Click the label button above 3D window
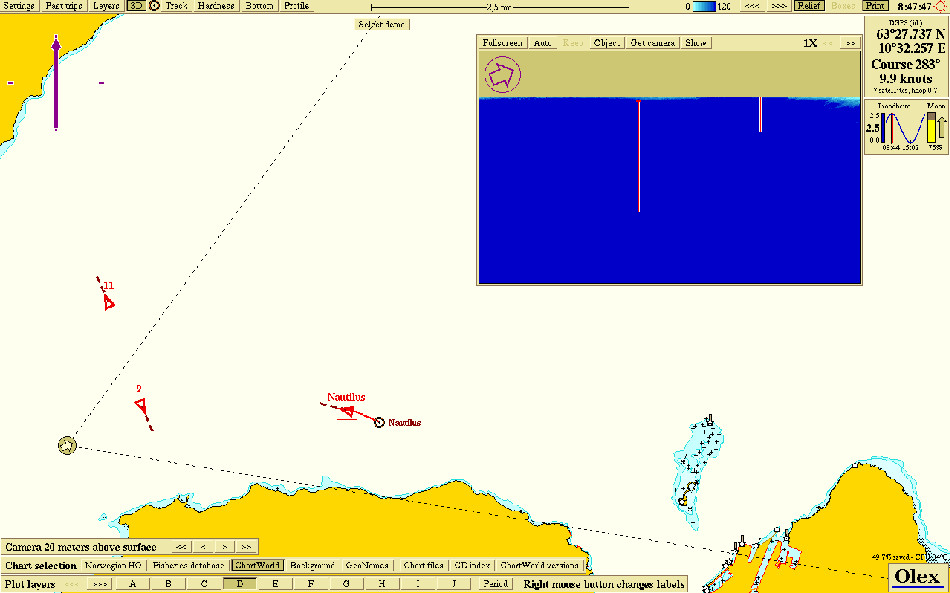 click(x=382, y=25)
